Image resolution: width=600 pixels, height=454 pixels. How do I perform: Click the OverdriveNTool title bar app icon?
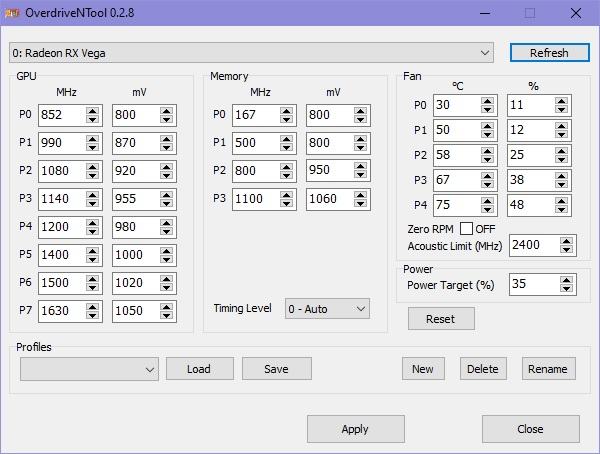coord(12,13)
